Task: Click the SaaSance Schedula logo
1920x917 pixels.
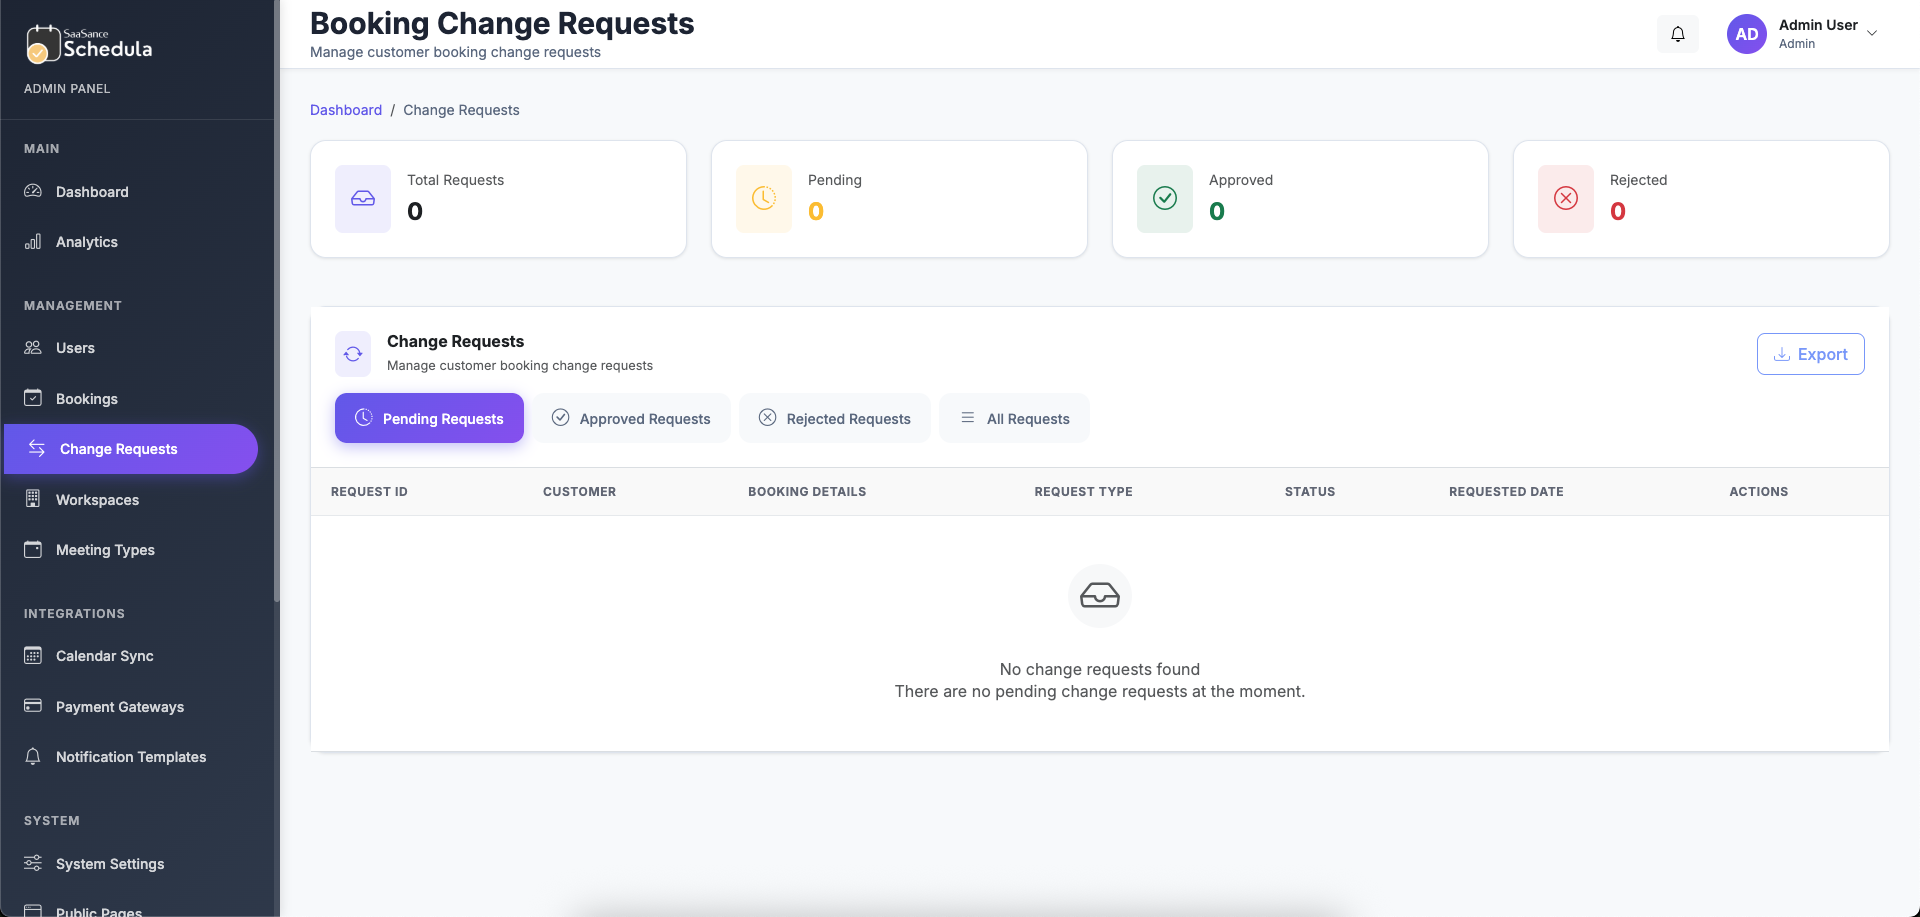Action: [88, 44]
